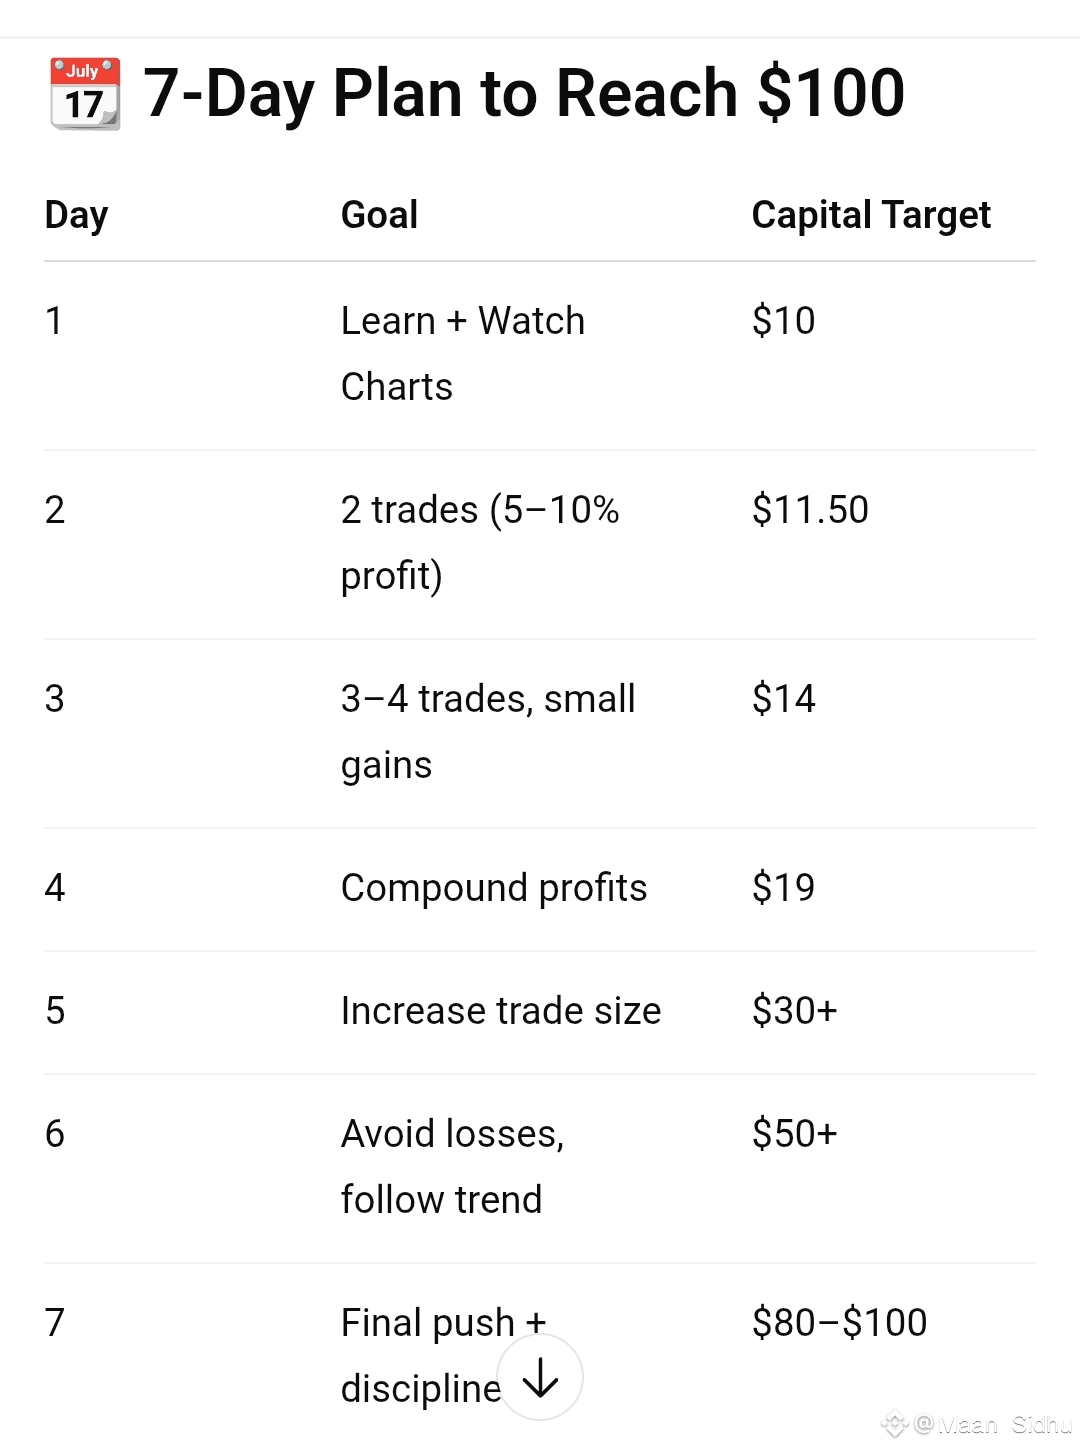The height and width of the screenshot is (1449, 1080).
Task: Click the July 17 calendar emoji
Action: coord(85,94)
